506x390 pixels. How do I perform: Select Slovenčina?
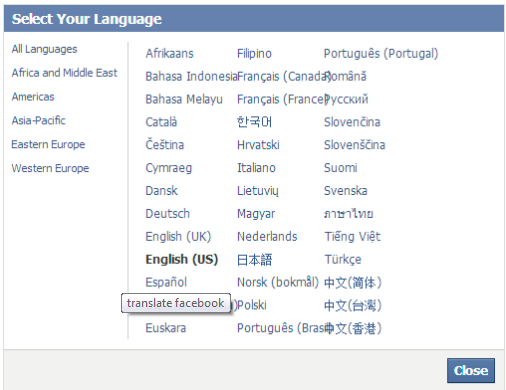[x=352, y=122]
